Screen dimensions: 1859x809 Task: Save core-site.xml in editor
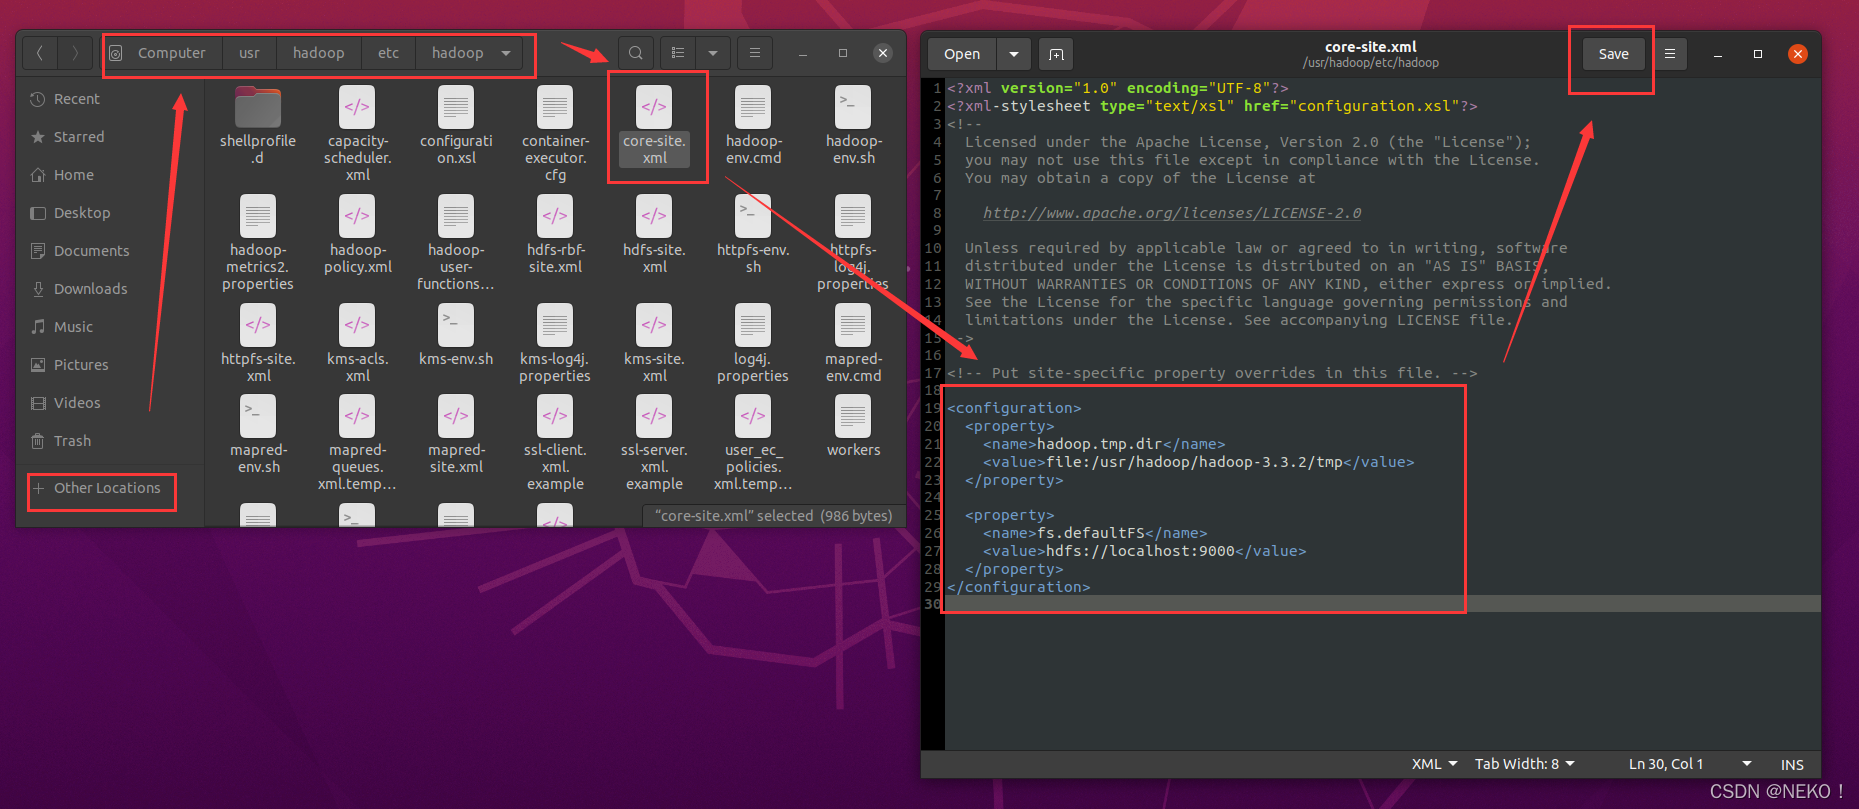tap(1613, 54)
